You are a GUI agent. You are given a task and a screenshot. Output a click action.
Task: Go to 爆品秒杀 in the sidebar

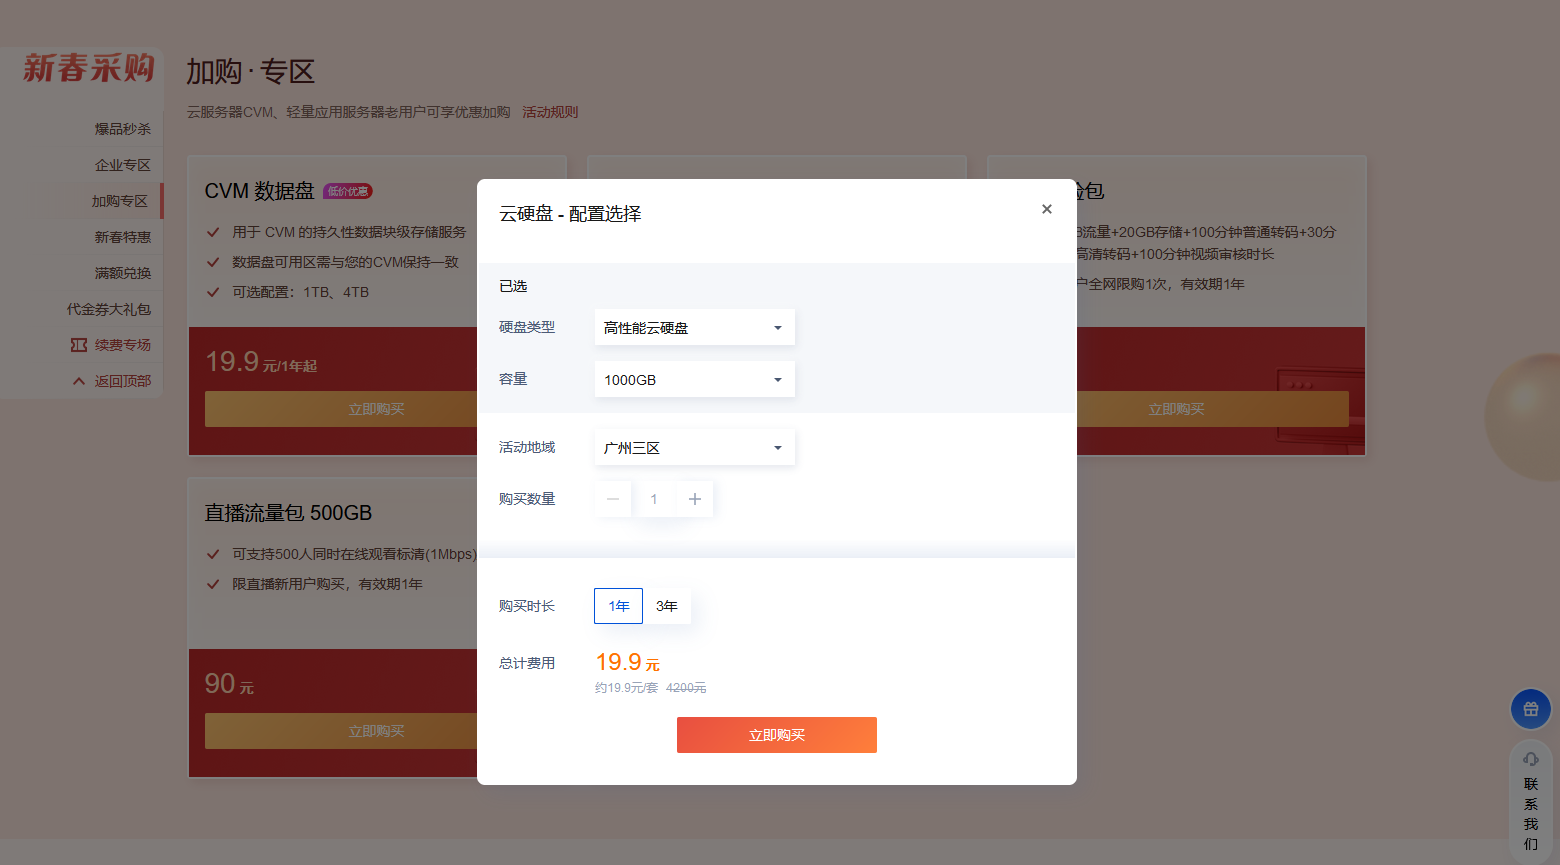pos(123,129)
